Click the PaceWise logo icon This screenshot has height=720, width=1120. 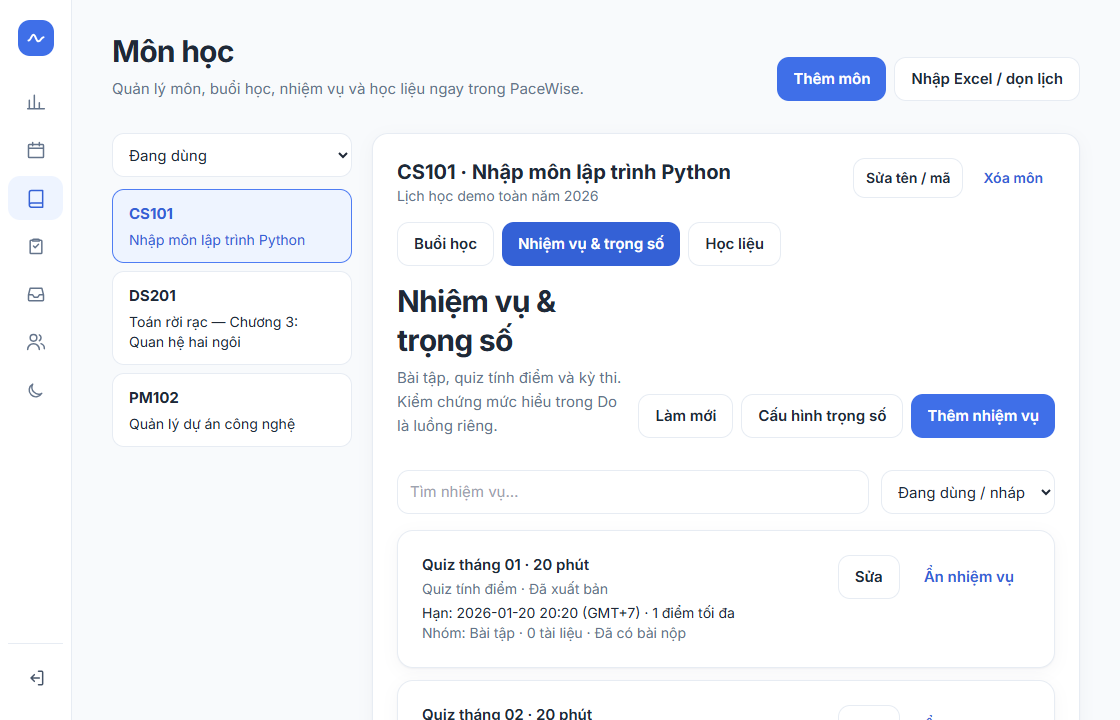[x=36, y=38]
